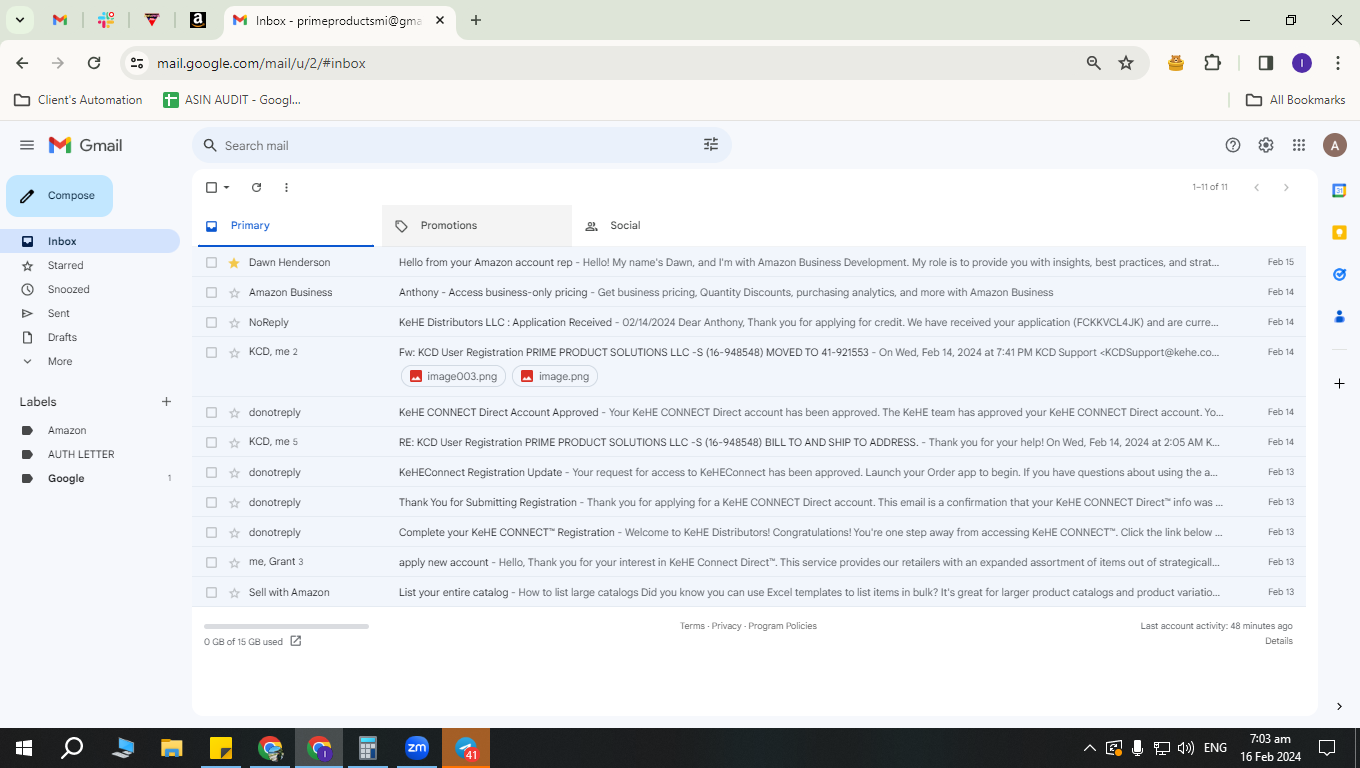The width and height of the screenshot is (1360, 768).
Task: Open the Snoozed folder
Action: point(69,289)
